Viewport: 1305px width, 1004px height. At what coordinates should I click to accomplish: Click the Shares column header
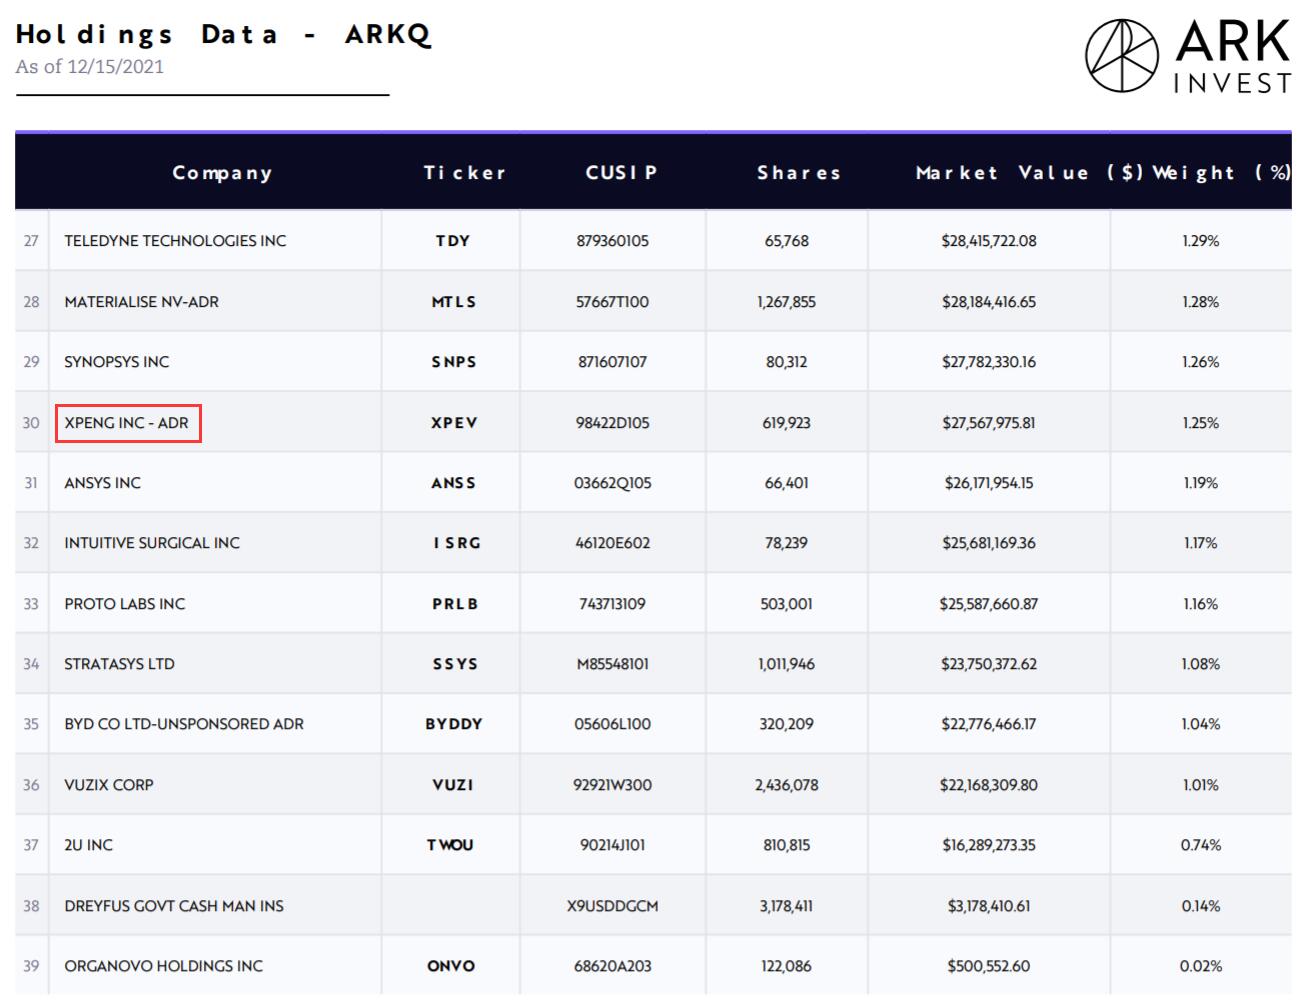tap(798, 172)
